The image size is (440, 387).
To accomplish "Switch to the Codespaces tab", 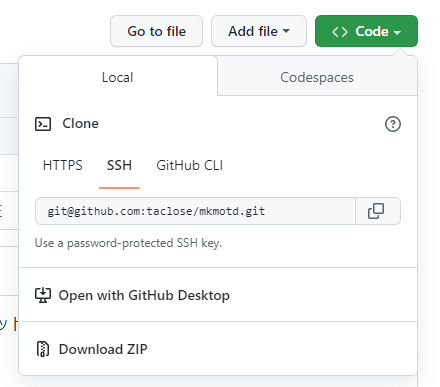I will click(x=317, y=77).
